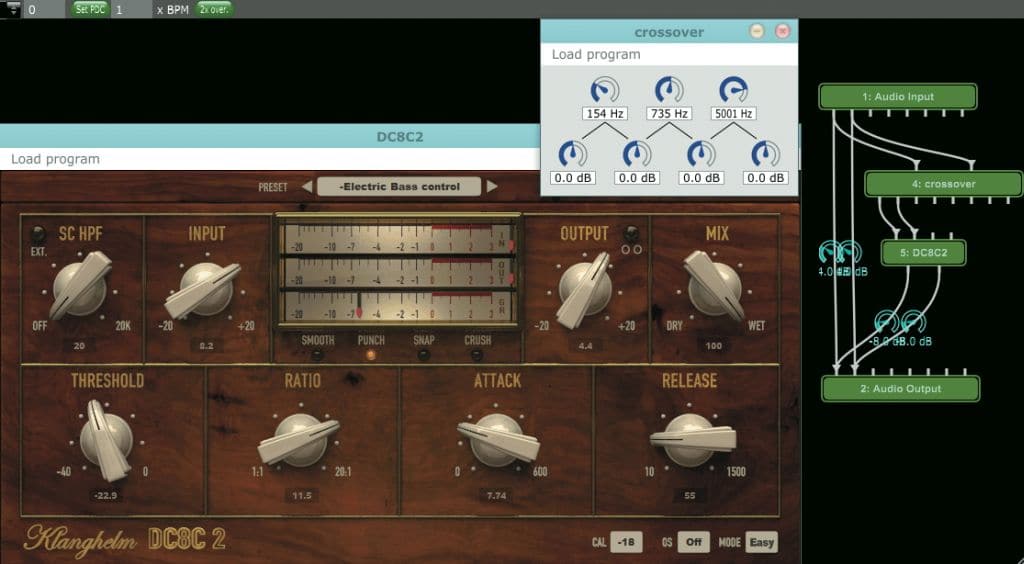Select the SMOOTH compression mode

(x=317, y=354)
